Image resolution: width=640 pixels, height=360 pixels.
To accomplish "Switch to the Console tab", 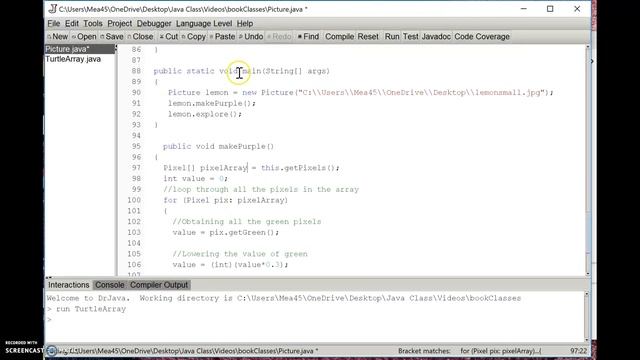I will pos(109,285).
